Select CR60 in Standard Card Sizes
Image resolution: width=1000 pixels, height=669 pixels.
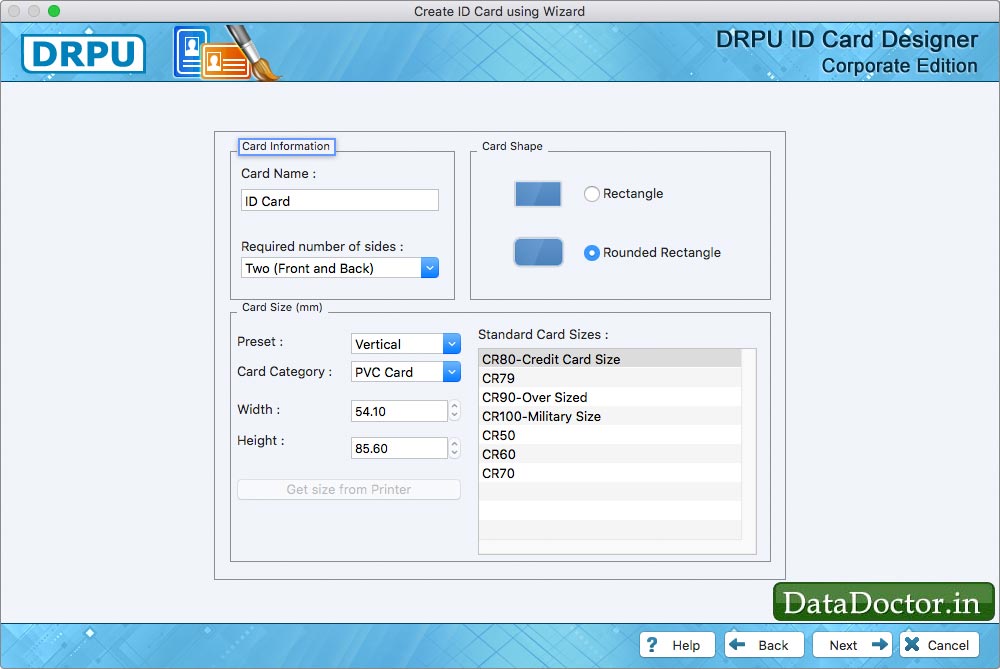[610, 455]
